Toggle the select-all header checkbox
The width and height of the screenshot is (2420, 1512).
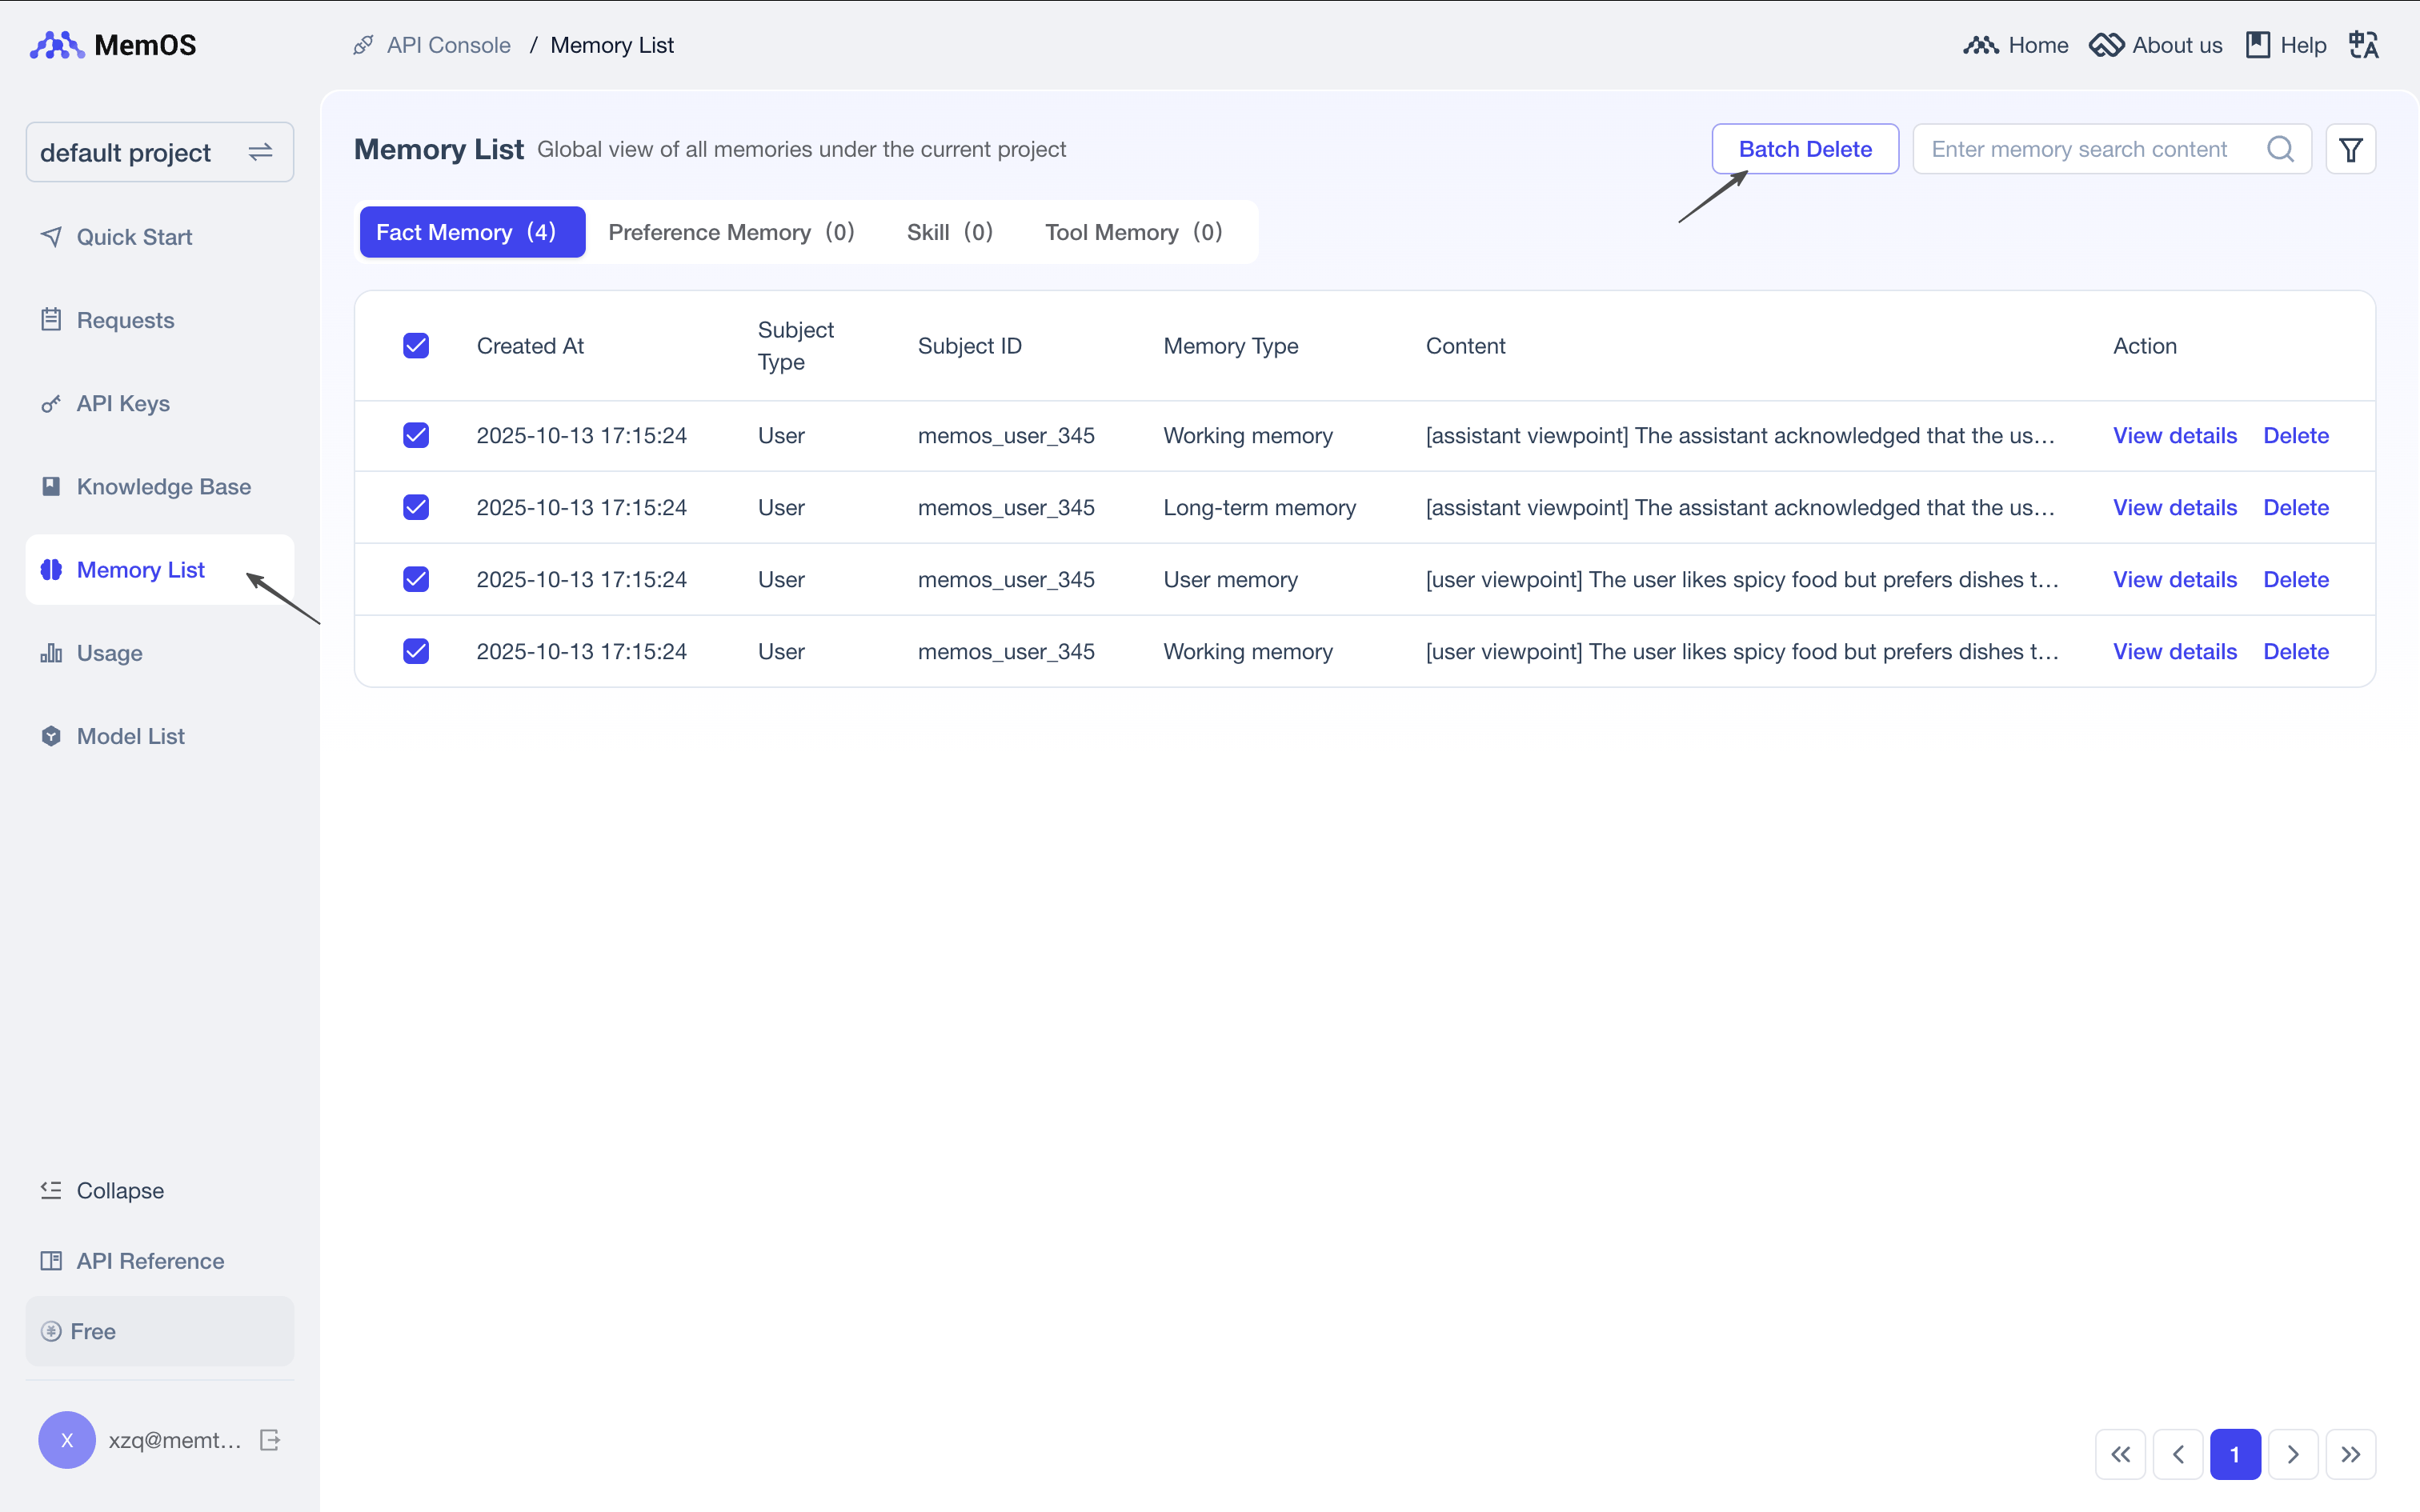(x=416, y=346)
